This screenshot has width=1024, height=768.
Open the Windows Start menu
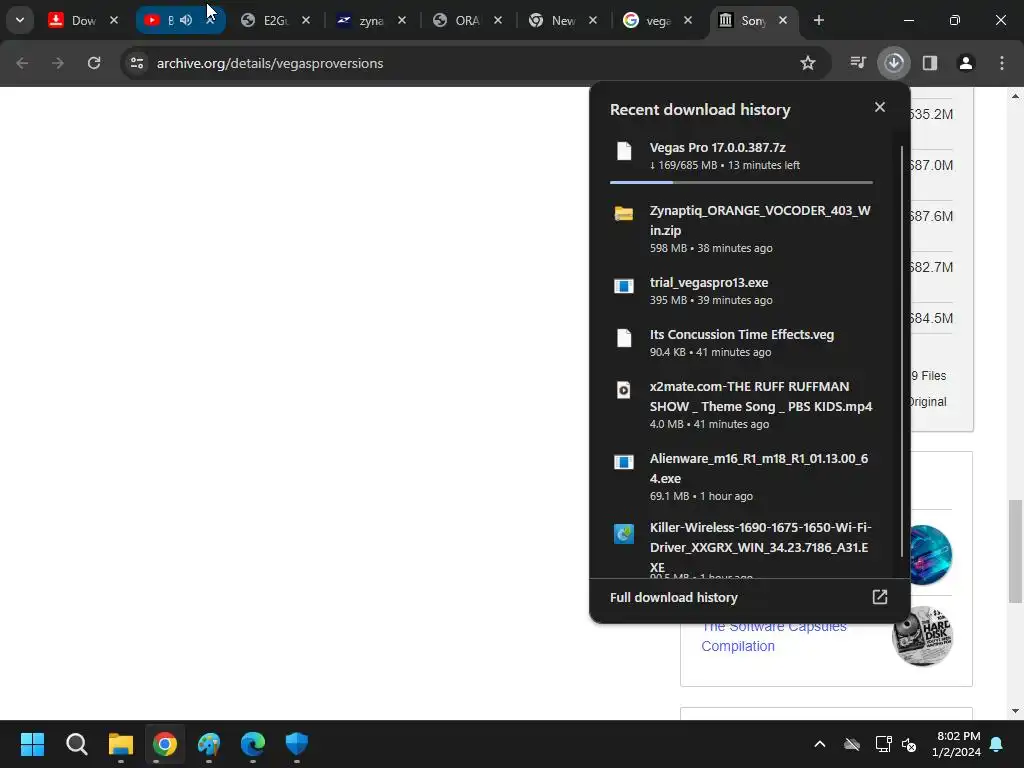(x=32, y=744)
